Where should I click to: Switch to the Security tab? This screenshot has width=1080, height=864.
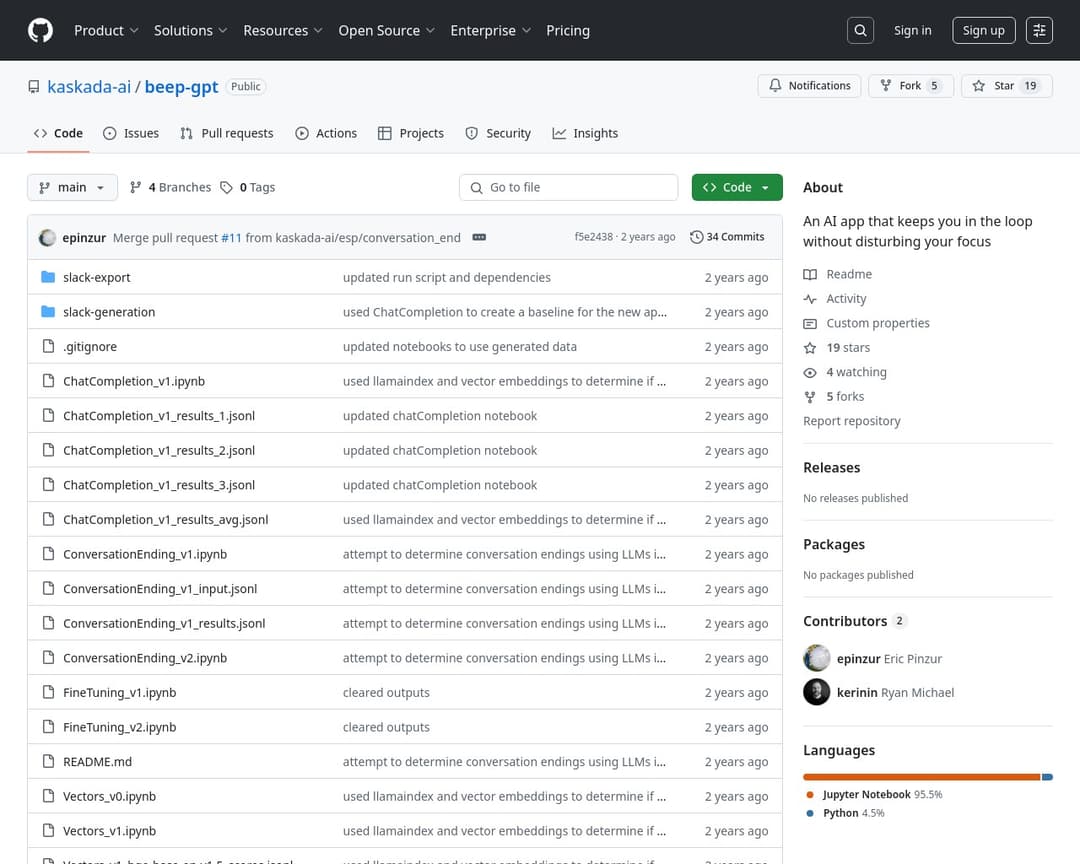(498, 134)
